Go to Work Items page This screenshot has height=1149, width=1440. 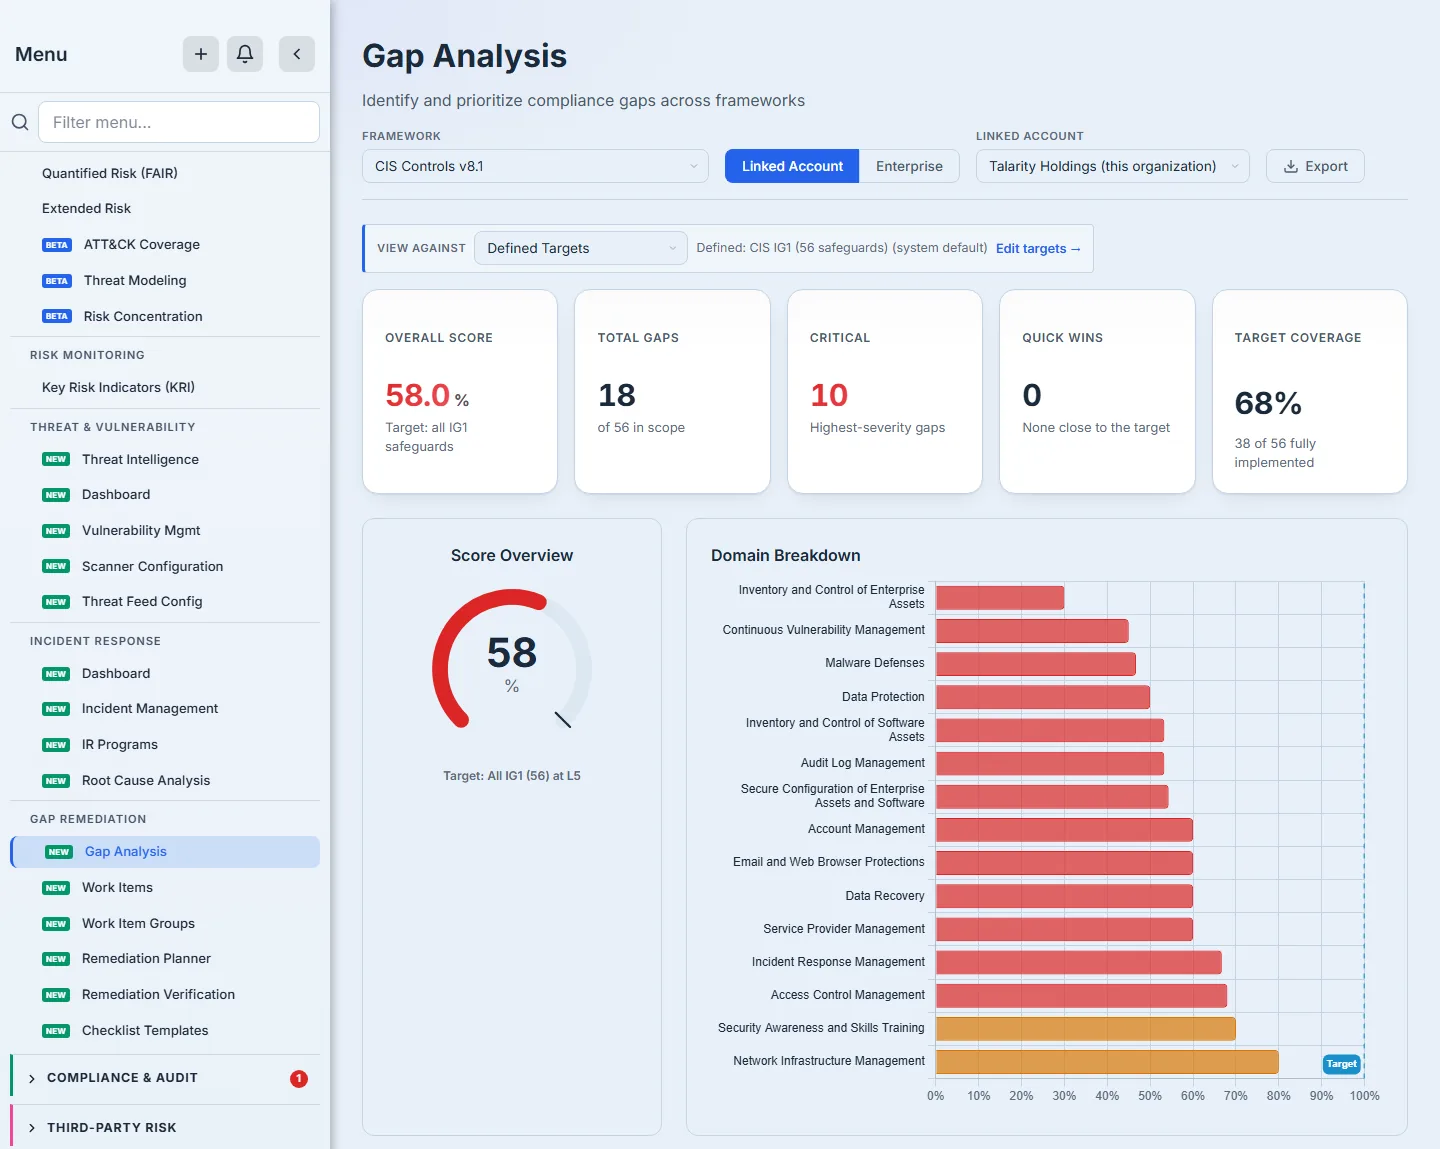(117, 887)
